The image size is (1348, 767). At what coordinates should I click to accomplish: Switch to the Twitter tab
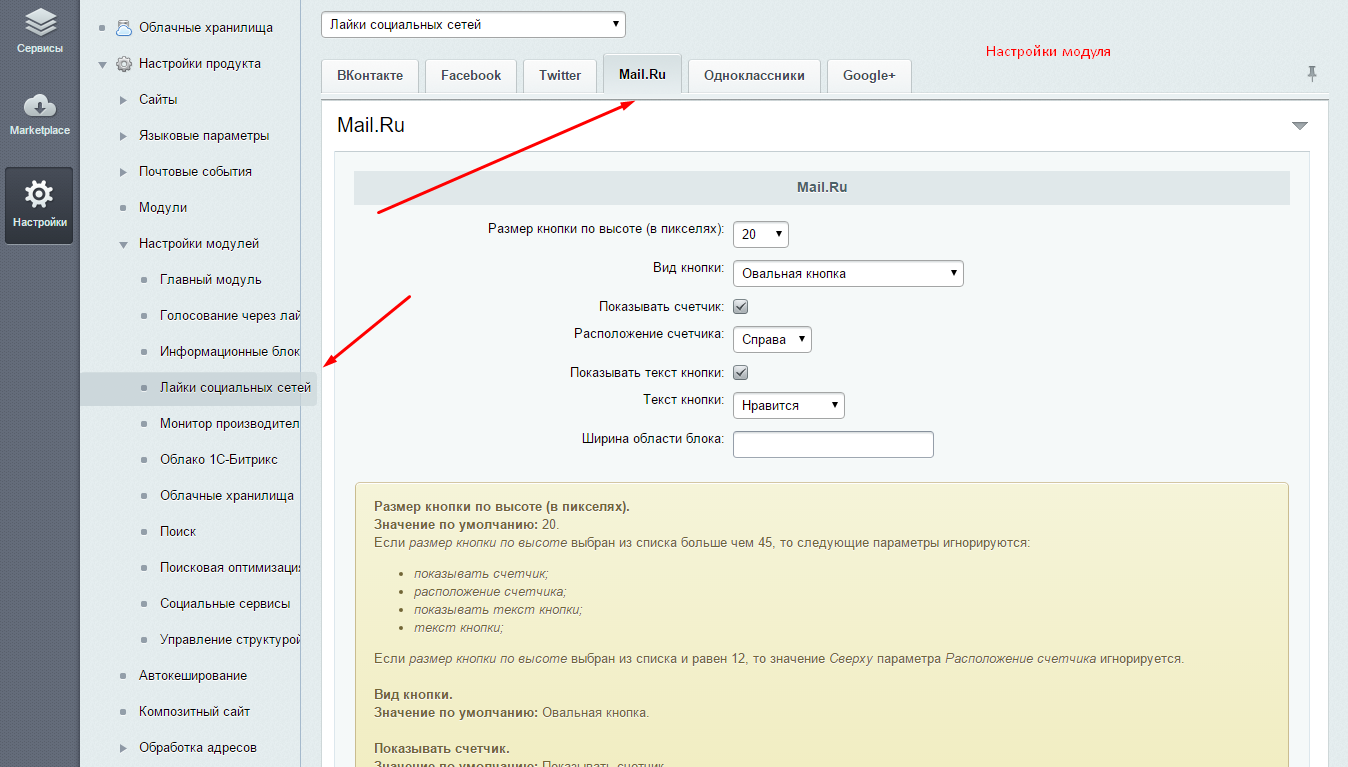pos(560,75)
